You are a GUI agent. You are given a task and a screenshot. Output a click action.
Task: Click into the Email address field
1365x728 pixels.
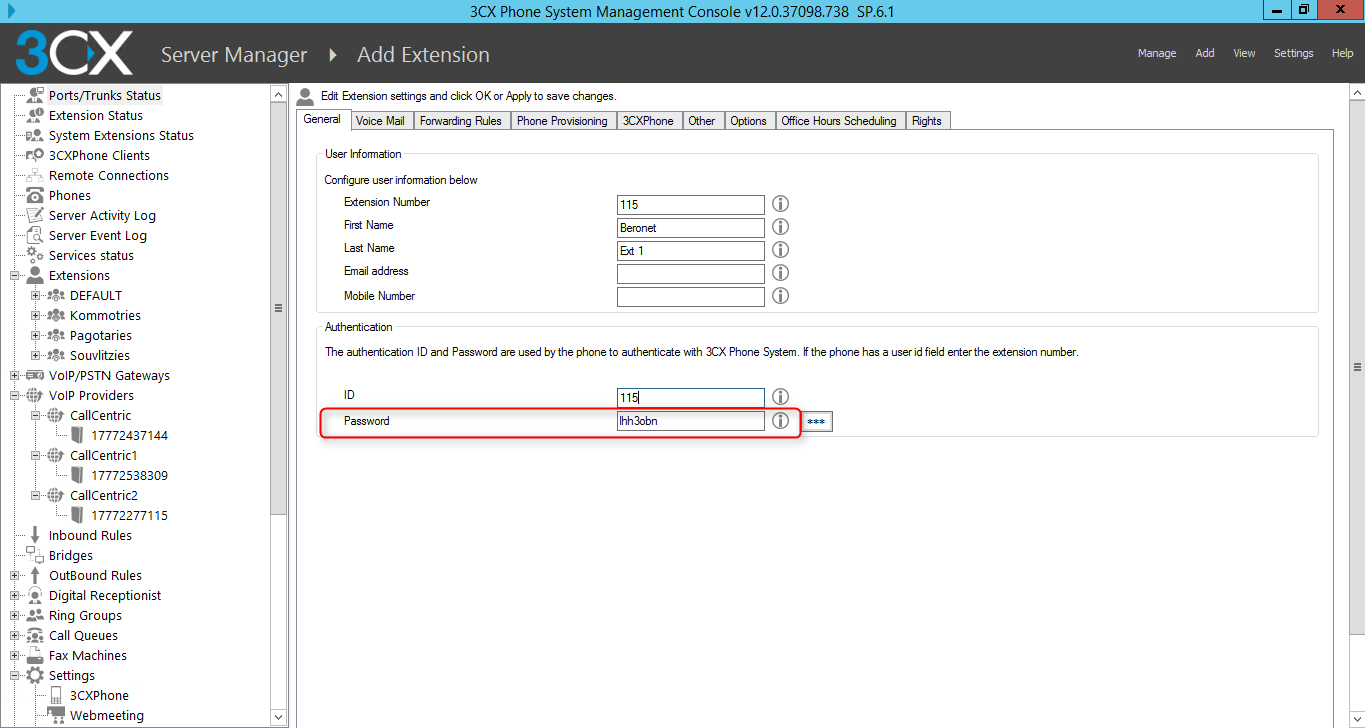pos(691,273)
